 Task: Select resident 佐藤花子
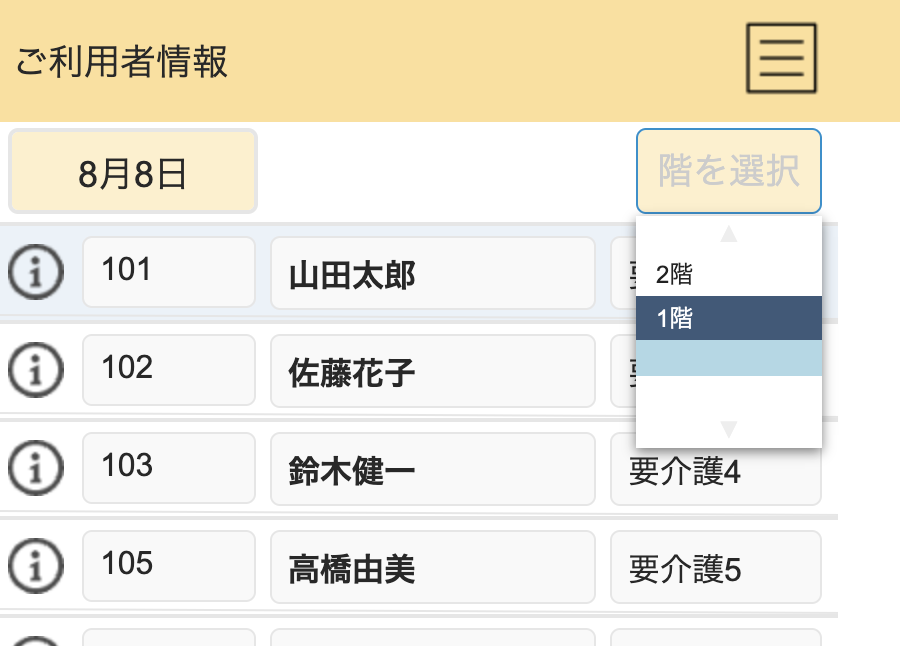click(x=432, y=372)
